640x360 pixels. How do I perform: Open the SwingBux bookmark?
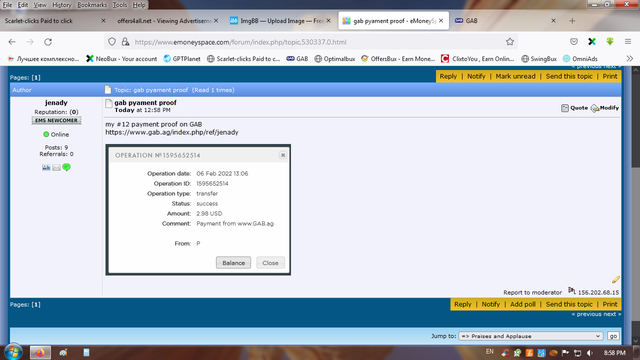(x=539, y=59)
